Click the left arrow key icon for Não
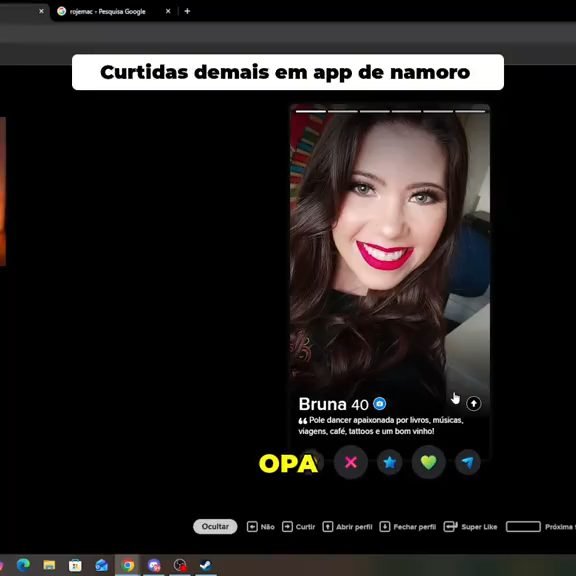Screen dimensions: 576x576 (252, 526)
